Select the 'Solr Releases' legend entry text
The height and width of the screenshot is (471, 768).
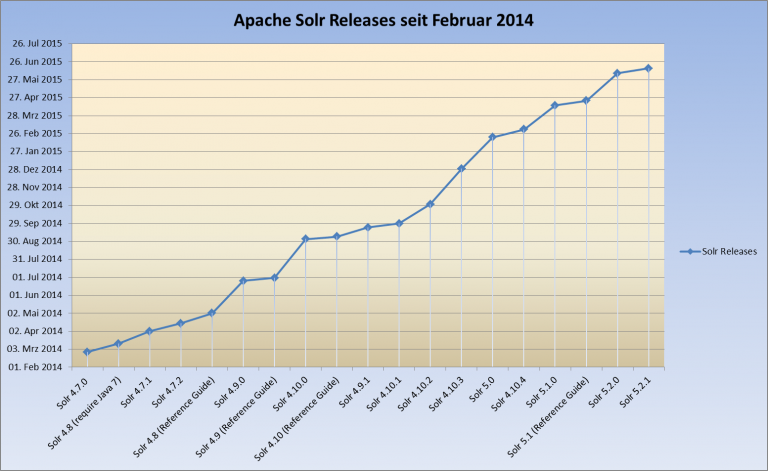(729, 252)
